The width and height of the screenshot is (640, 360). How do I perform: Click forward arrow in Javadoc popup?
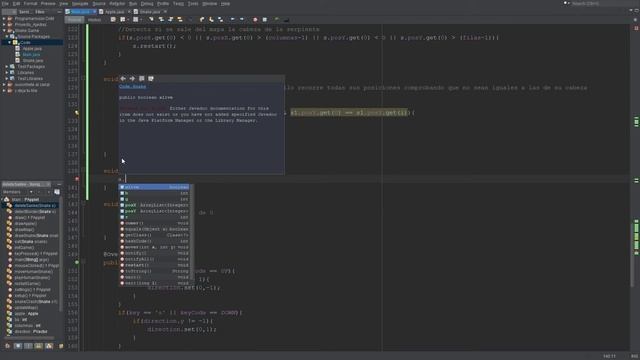[132, 78]
